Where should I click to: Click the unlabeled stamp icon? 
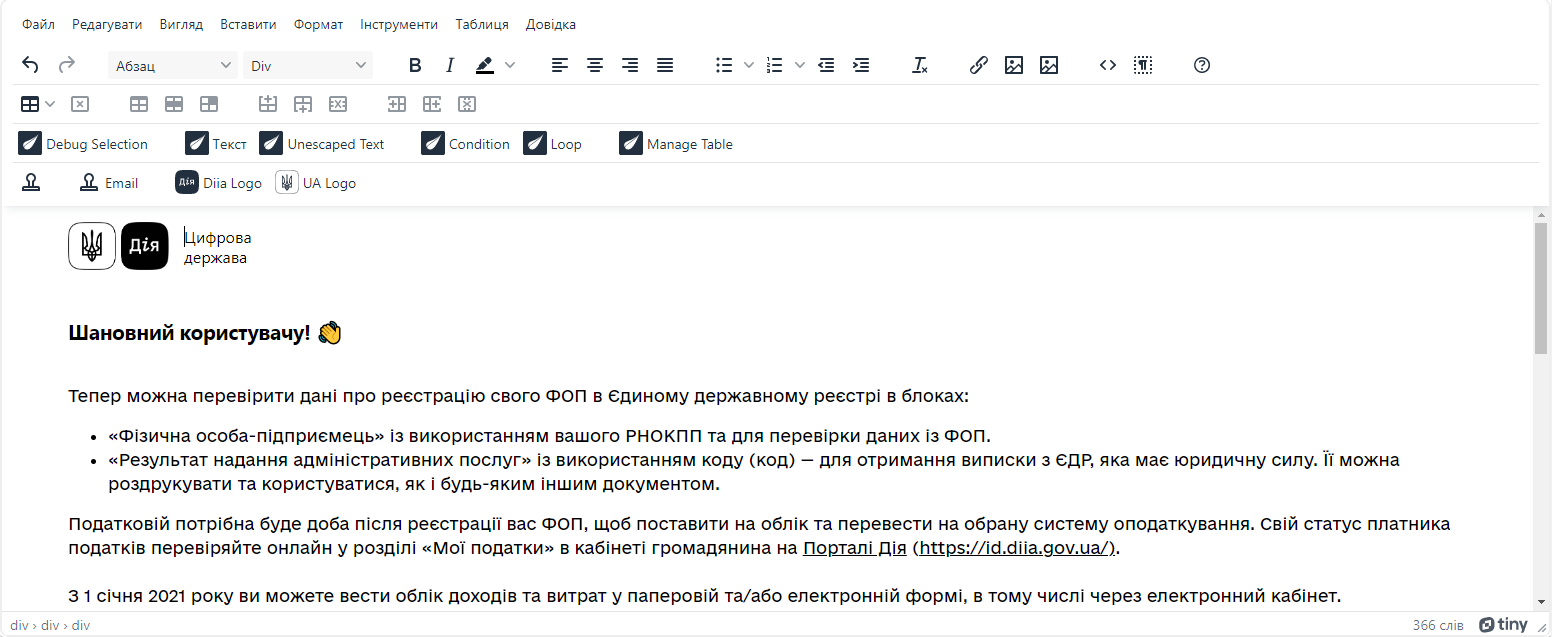click(x=32, y=183)
